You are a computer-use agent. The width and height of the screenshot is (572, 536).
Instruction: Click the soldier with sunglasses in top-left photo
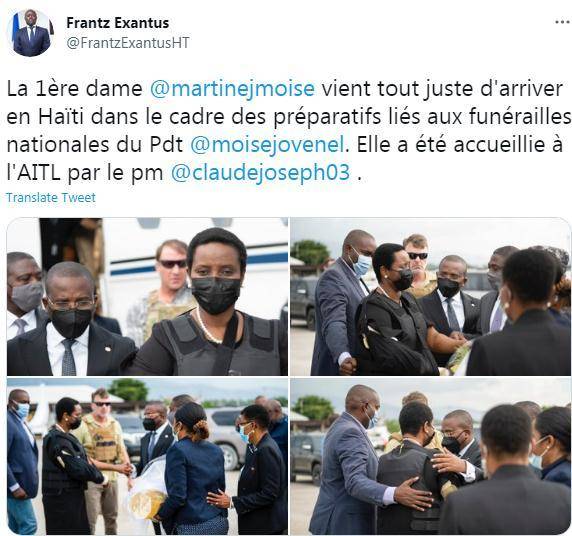tap(166, 288)
